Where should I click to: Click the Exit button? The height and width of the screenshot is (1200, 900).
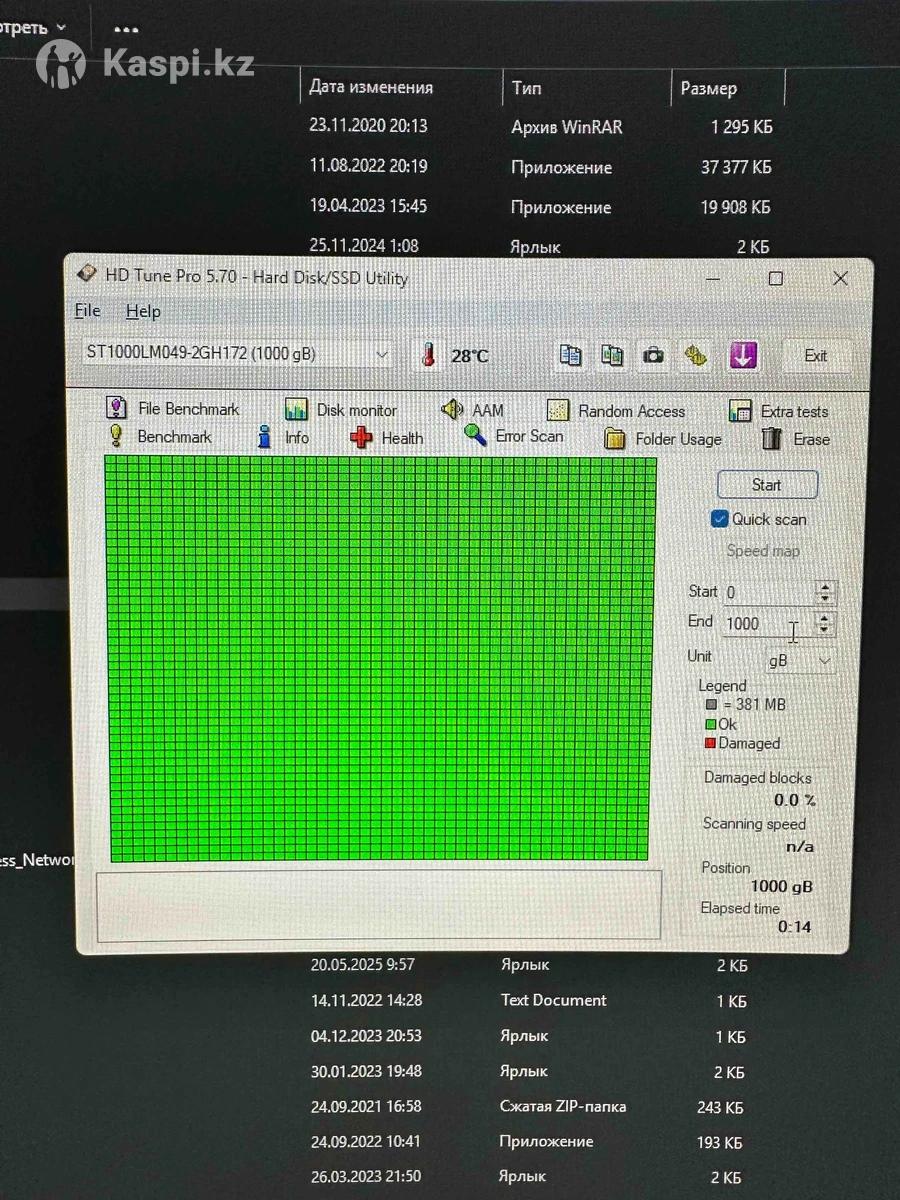[x=815, y=355]
